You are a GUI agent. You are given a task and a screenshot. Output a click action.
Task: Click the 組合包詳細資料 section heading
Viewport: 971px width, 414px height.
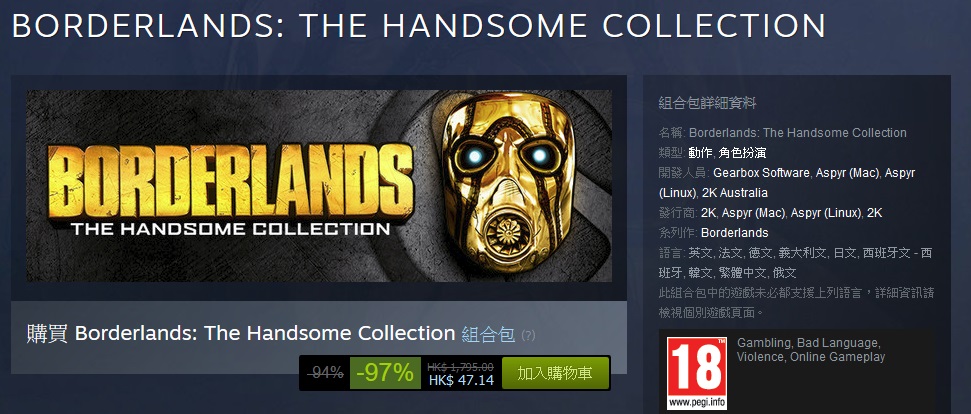pyautogui.click(x=707, y=103)
